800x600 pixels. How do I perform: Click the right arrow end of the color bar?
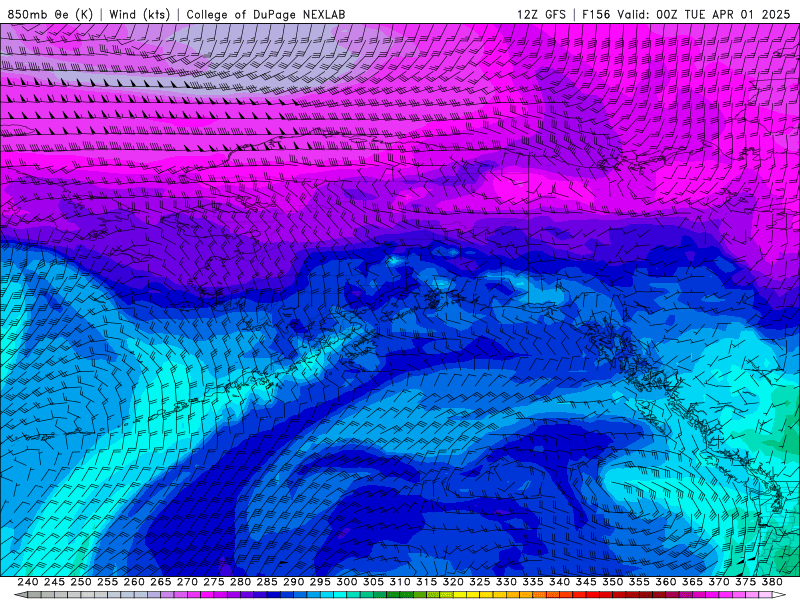pos(779,595)
